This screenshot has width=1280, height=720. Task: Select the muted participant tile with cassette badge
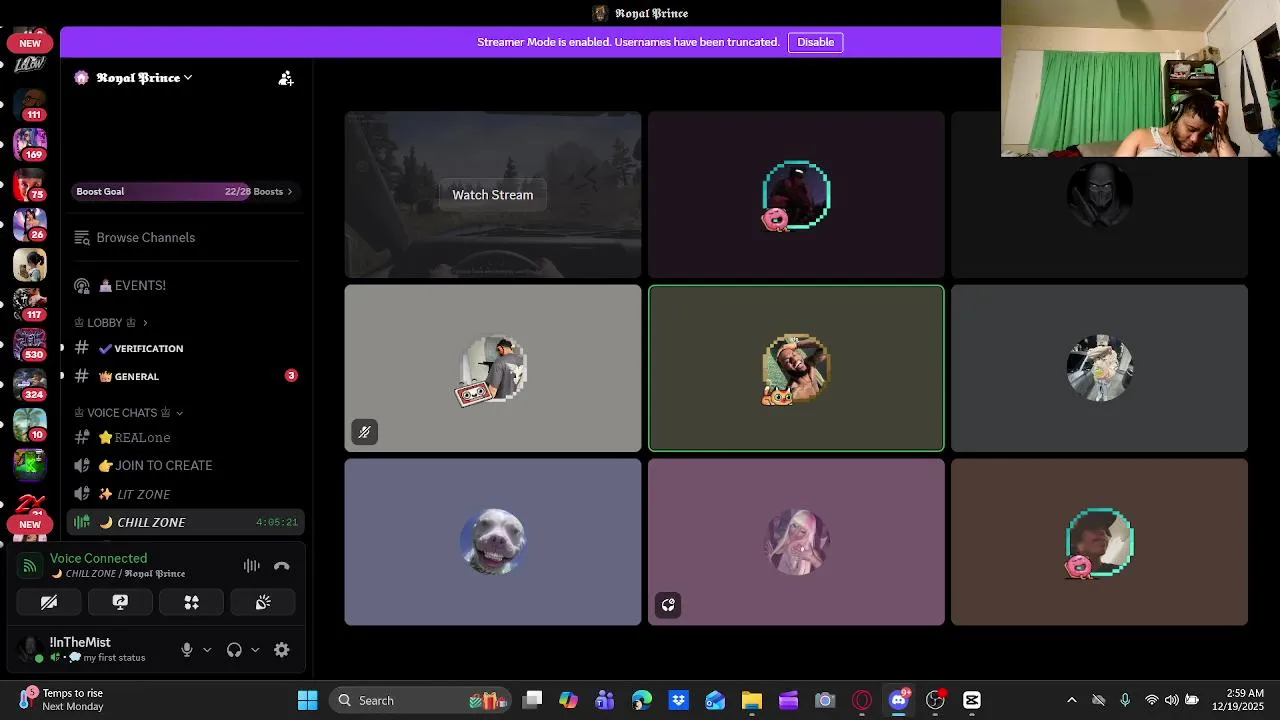493,368
